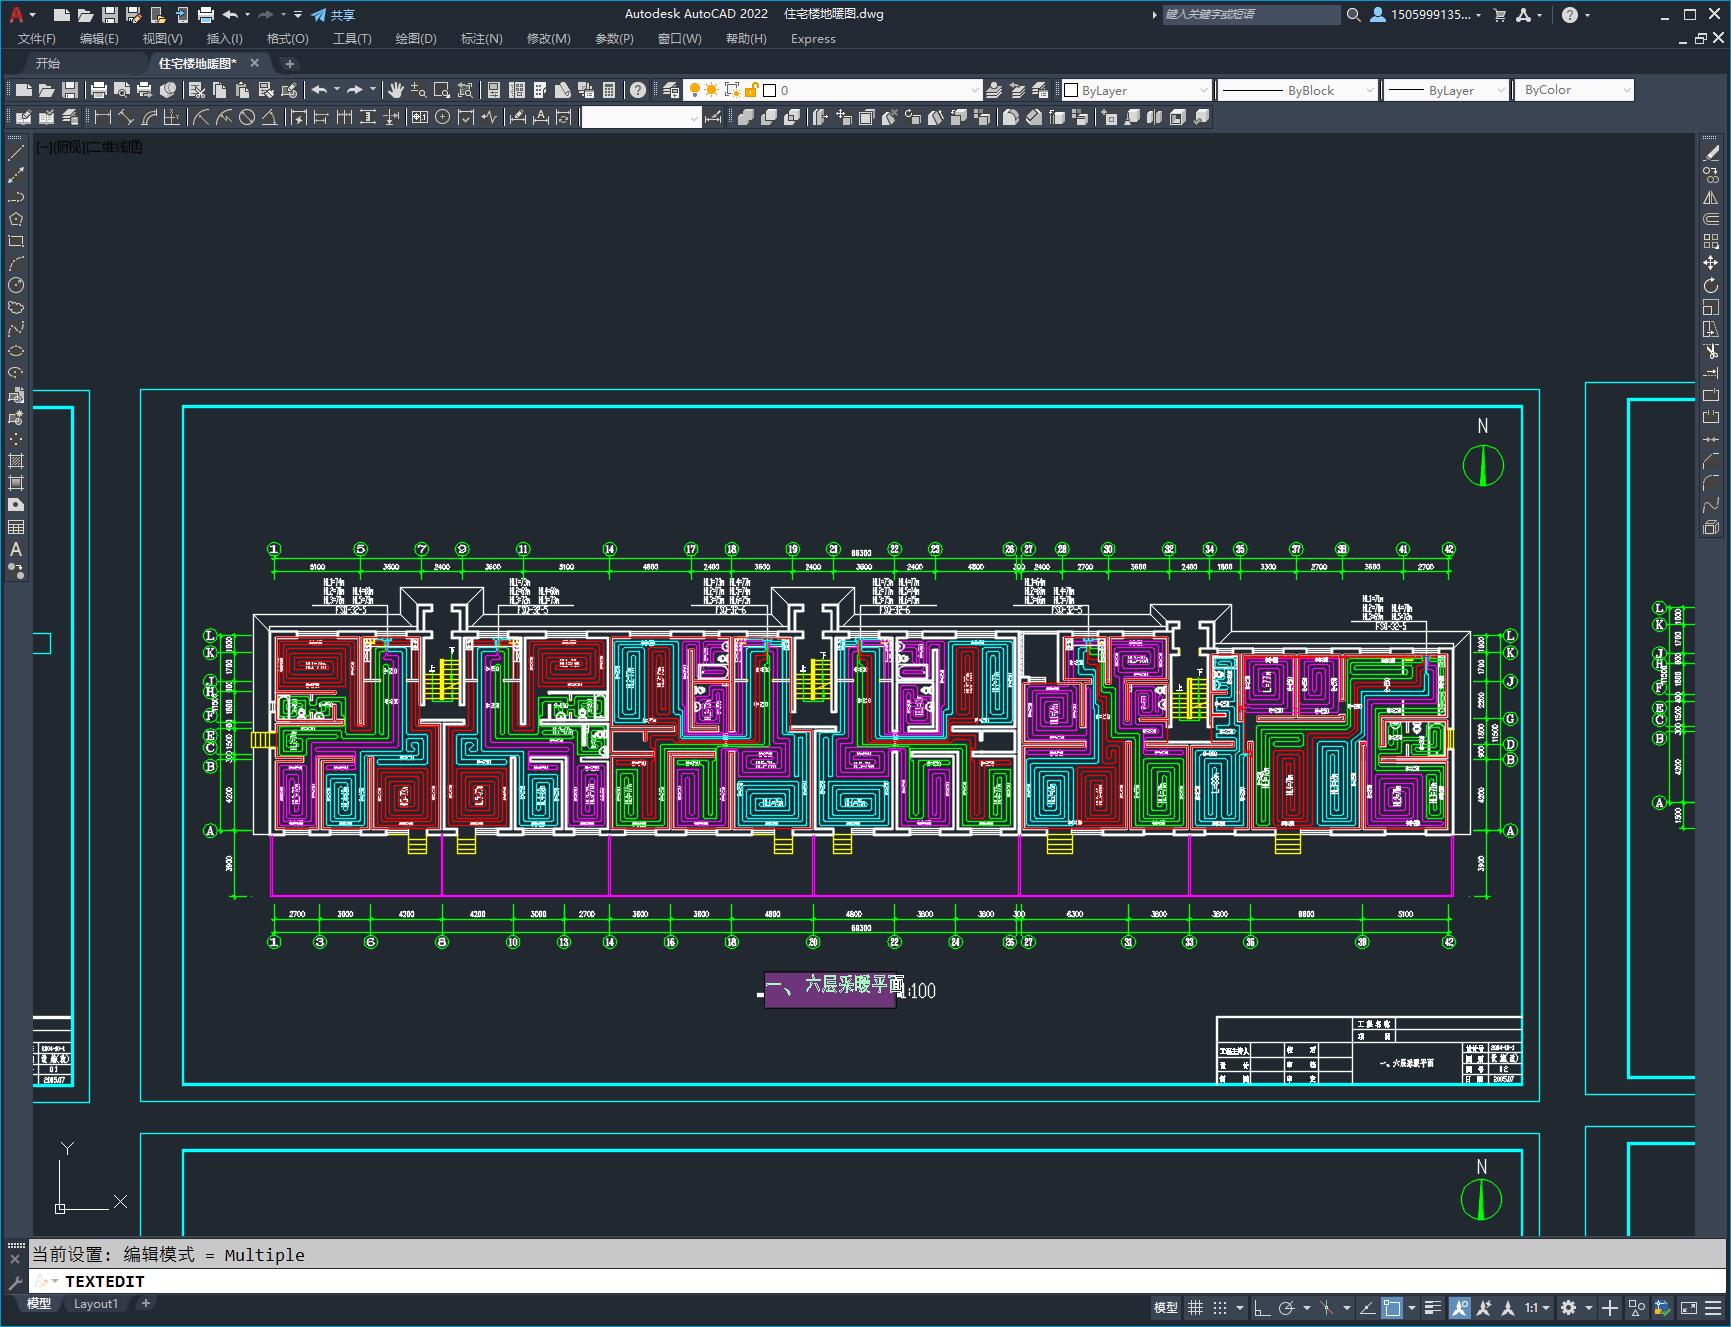Open a new drawing tab with plus

pyautogui.click(x=290, y=64)
